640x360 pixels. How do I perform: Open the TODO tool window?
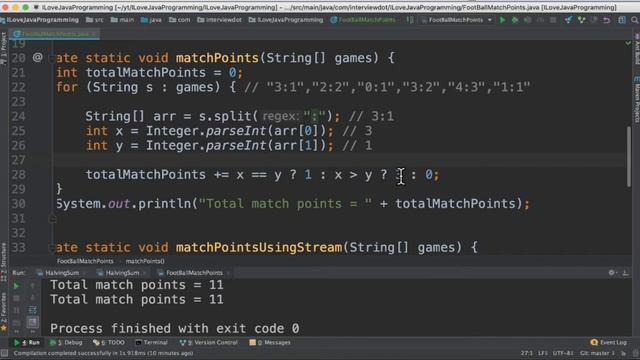coord(109,342)
